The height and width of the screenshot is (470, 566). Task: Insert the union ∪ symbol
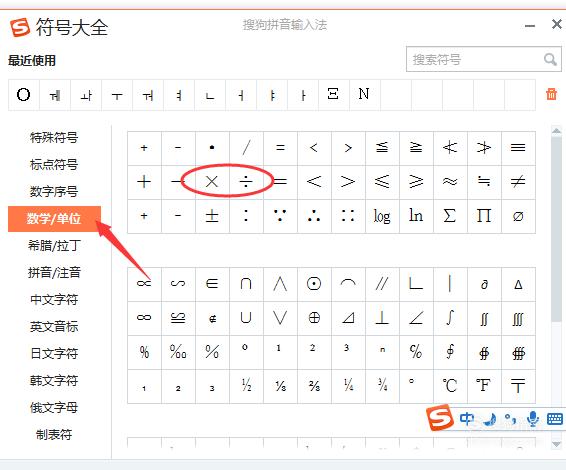[x=246, y=318]
